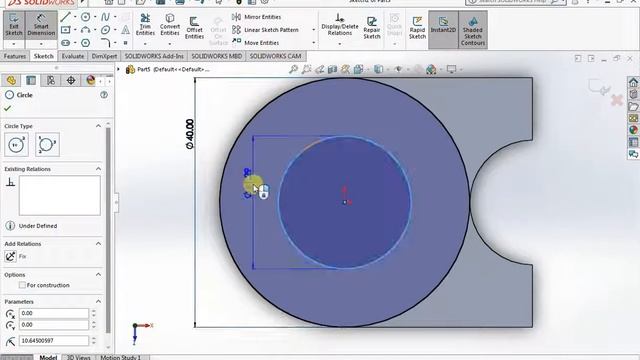Select the Line sketch tool
The image size is (640, 360).
(x=65, y=17)
